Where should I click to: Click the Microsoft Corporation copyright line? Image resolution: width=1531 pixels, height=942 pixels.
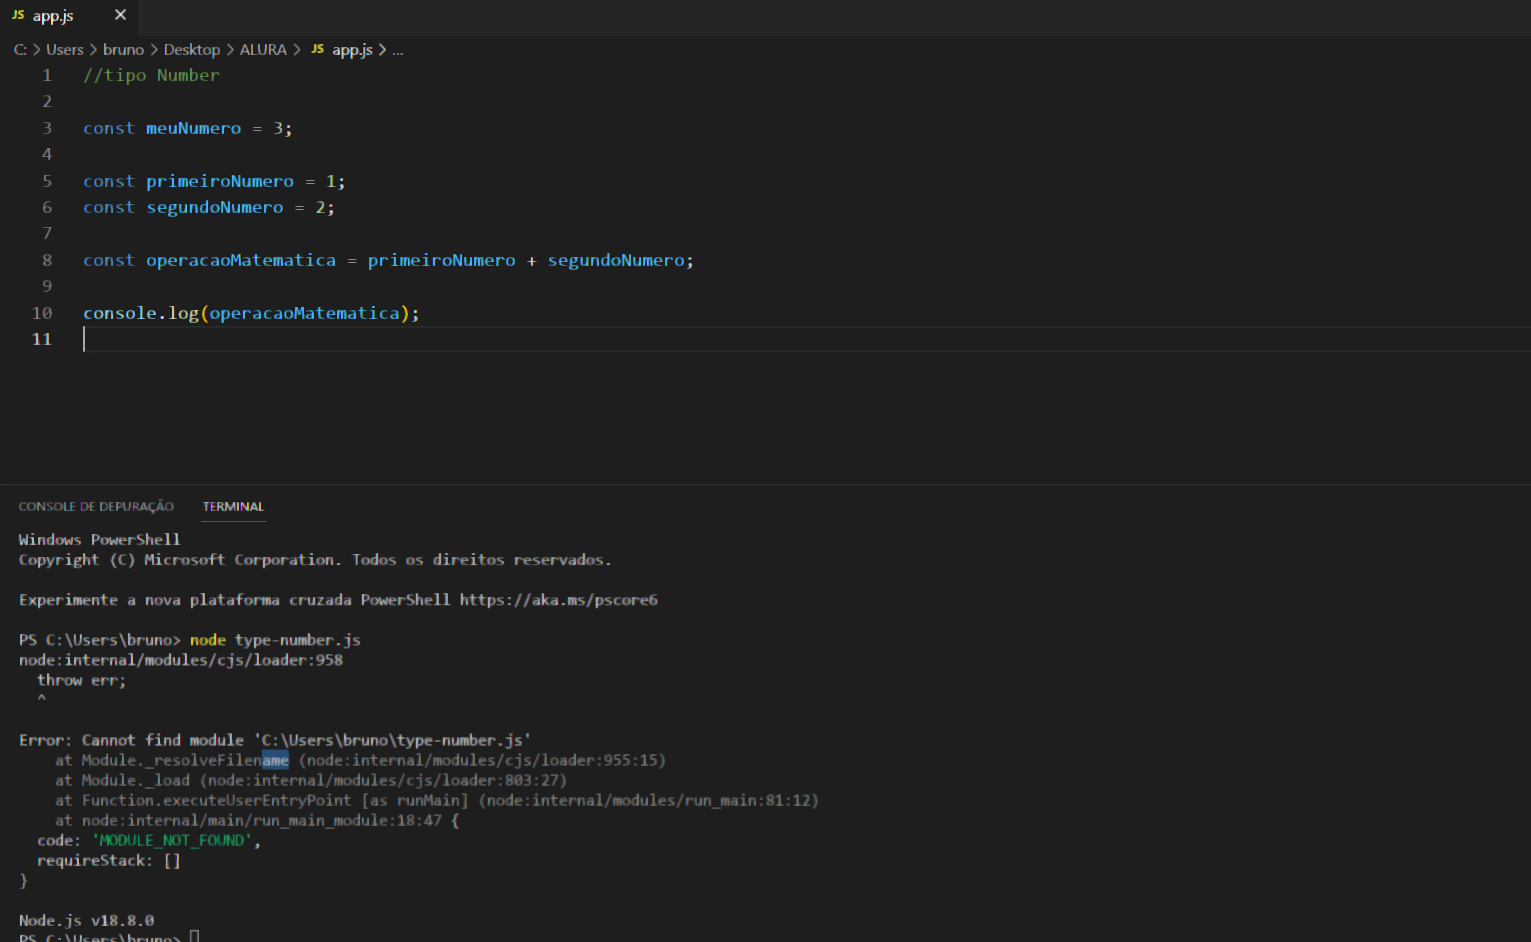315,560
